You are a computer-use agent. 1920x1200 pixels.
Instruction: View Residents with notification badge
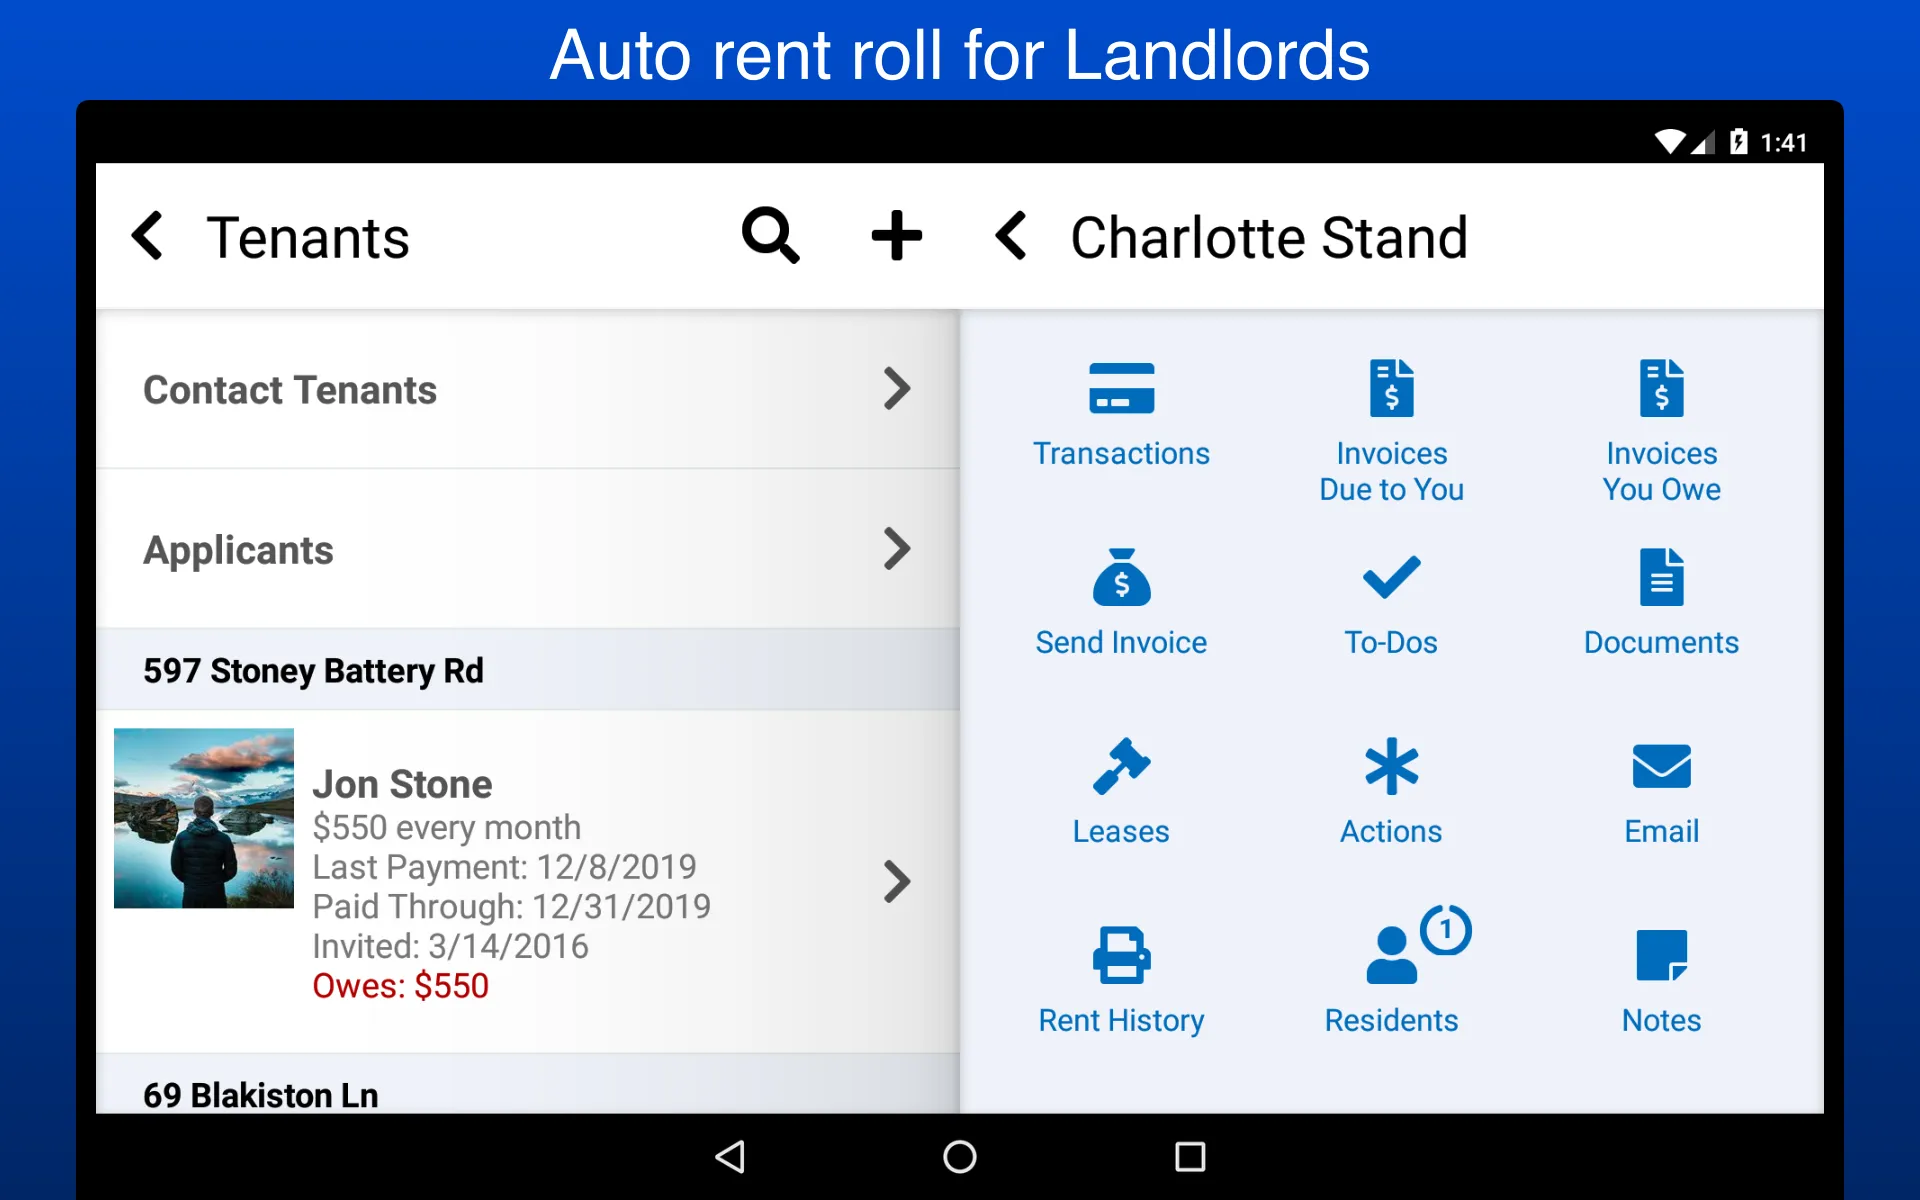1391,968
